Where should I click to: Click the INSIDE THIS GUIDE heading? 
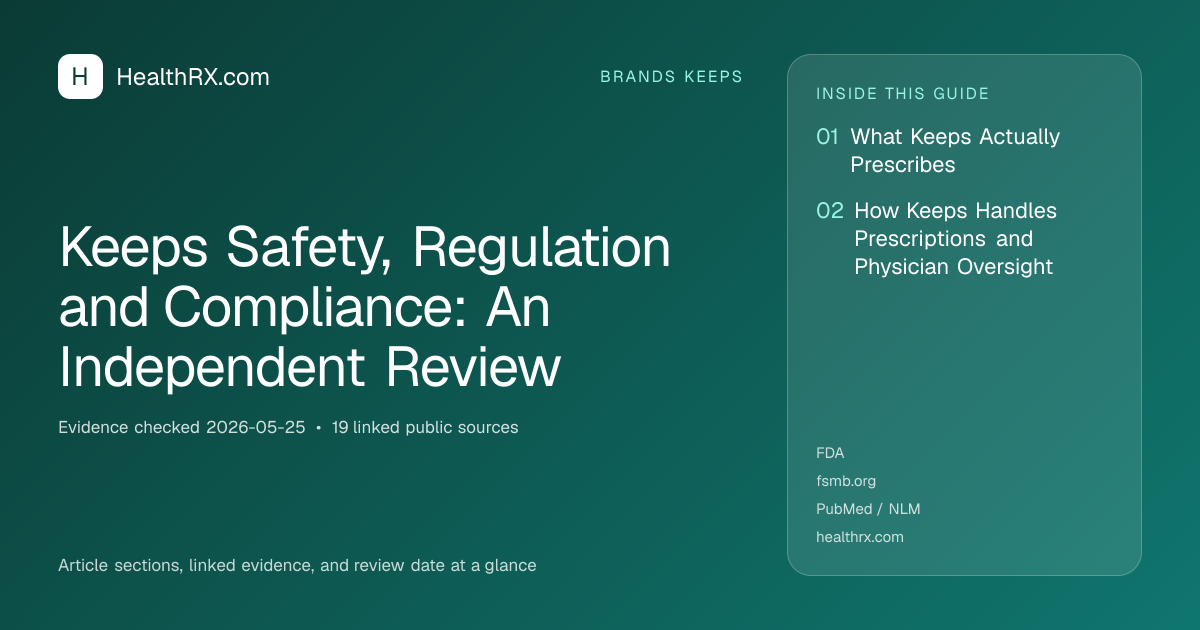[x=903, y=94]
